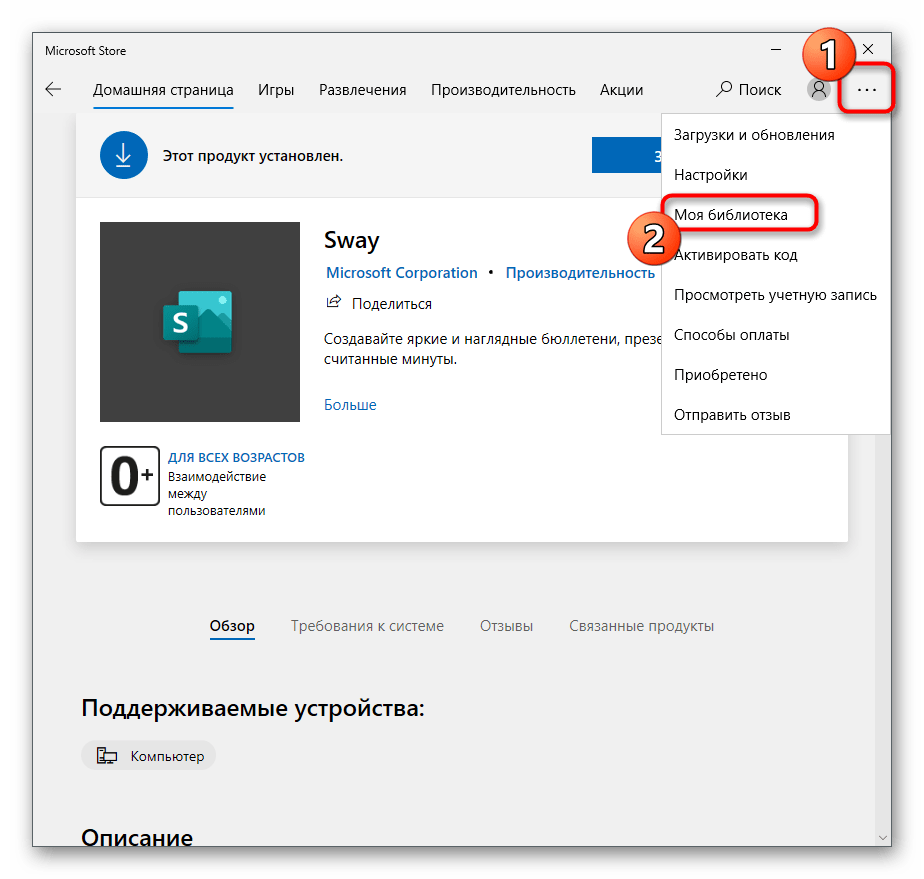924x879 pixels.
Task: Click the blue download status icon
Action: coord(124,155)
